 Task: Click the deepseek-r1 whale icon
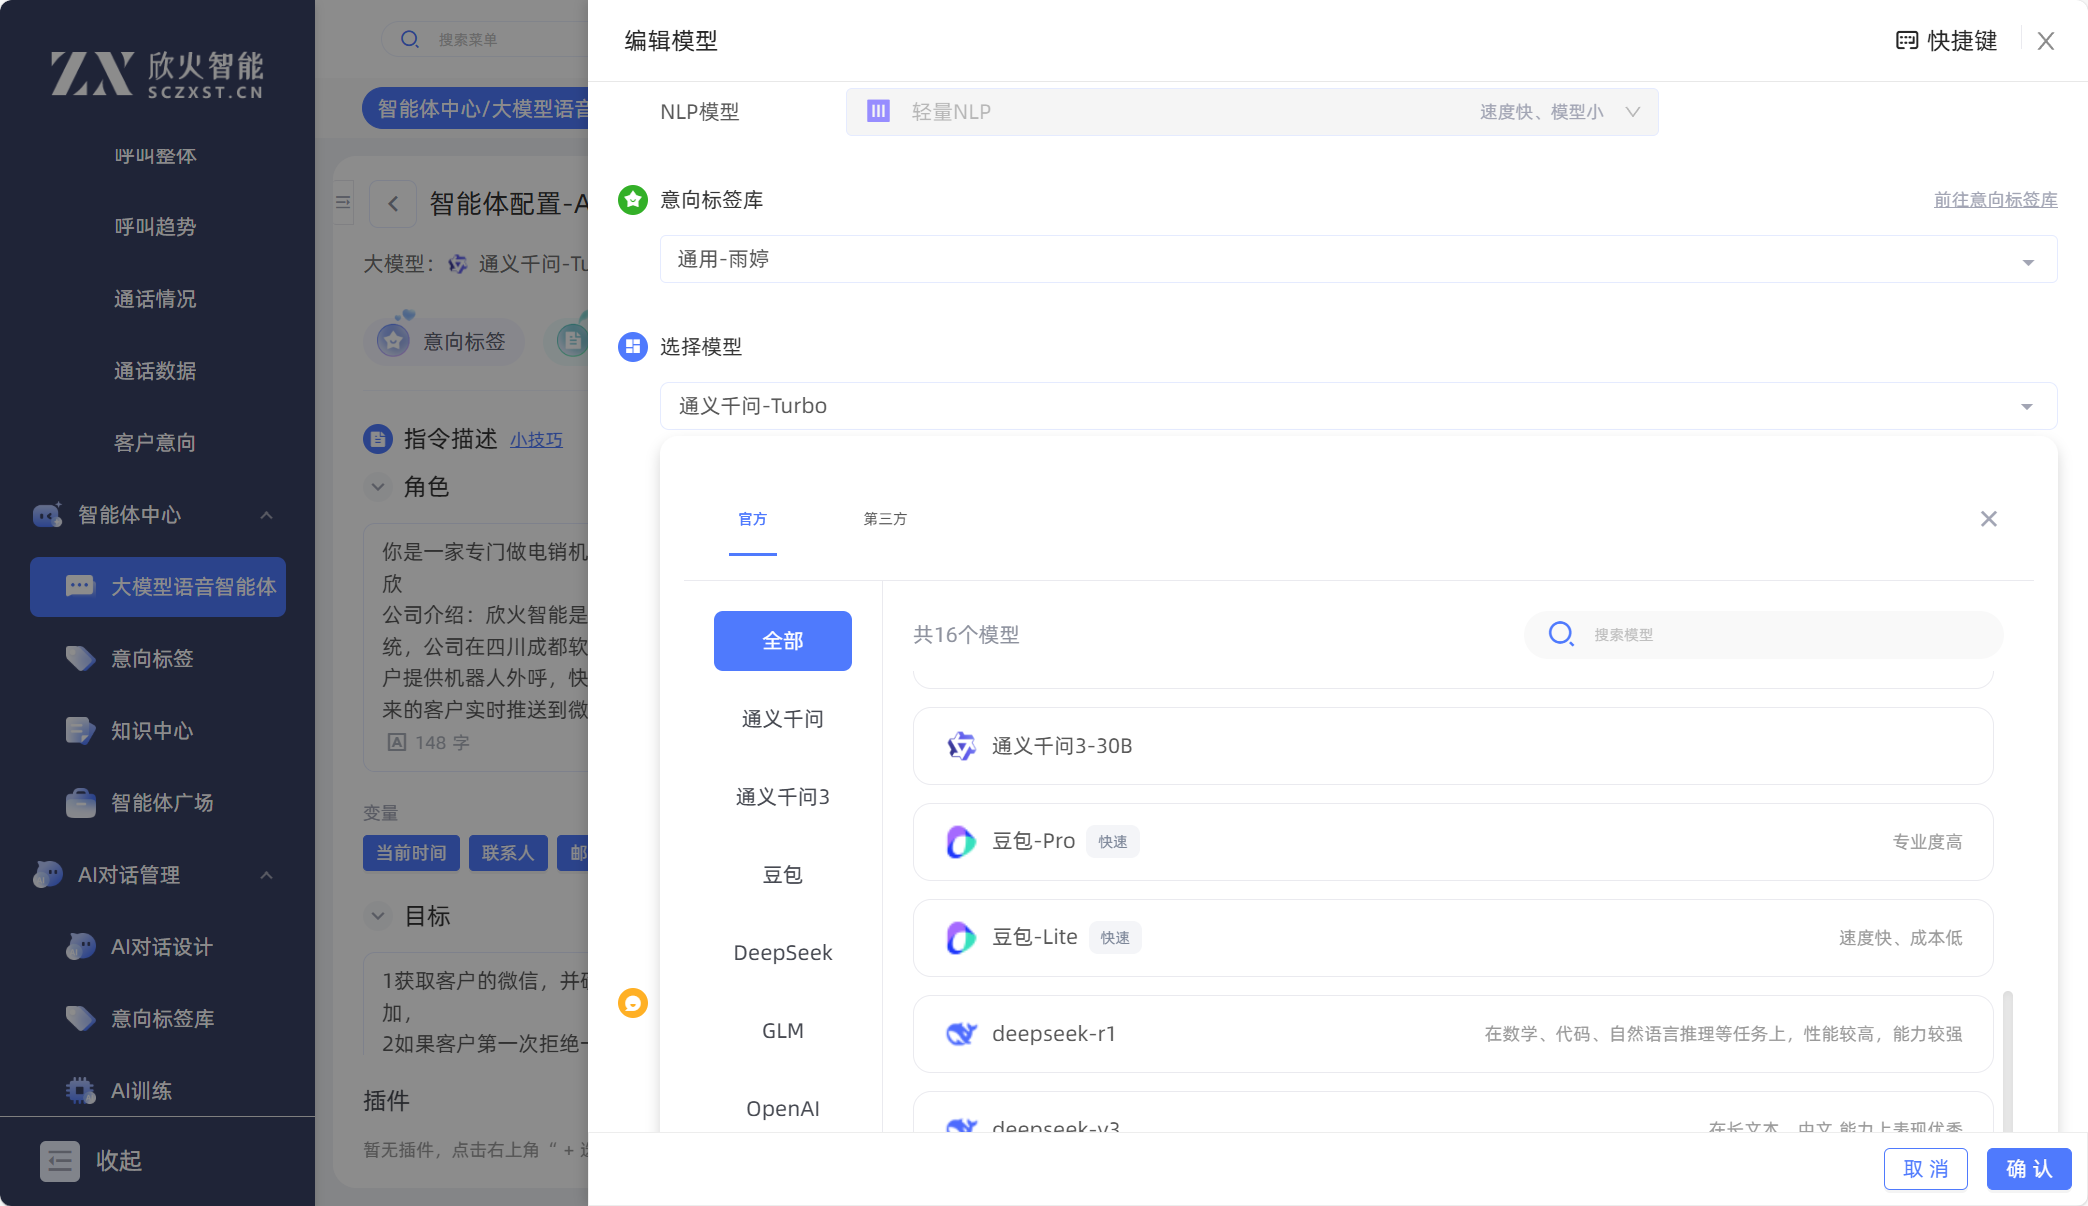coord(960,1034)
